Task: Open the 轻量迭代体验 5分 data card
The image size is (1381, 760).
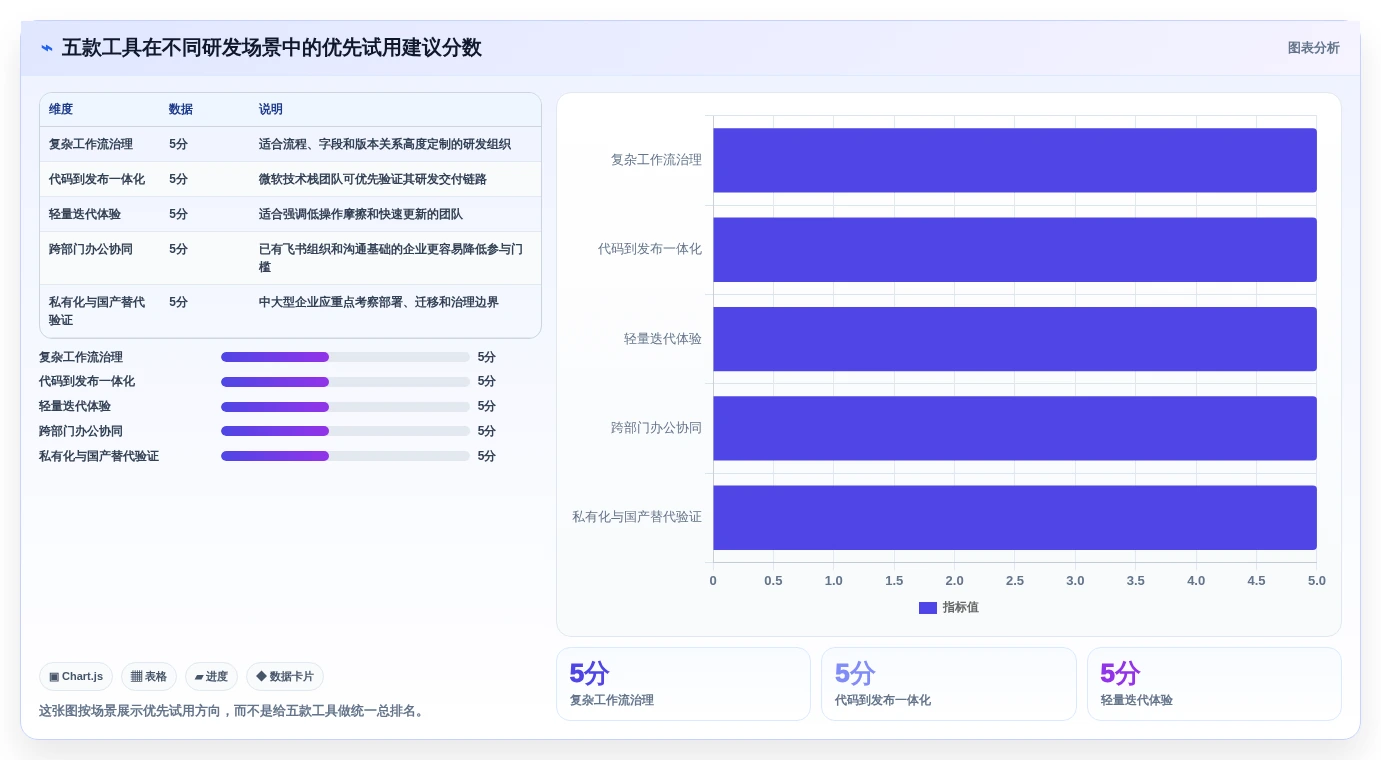Action: [x=1214, y=684]
